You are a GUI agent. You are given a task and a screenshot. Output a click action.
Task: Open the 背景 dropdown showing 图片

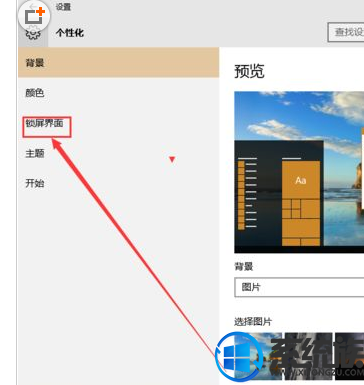(299, 287)
